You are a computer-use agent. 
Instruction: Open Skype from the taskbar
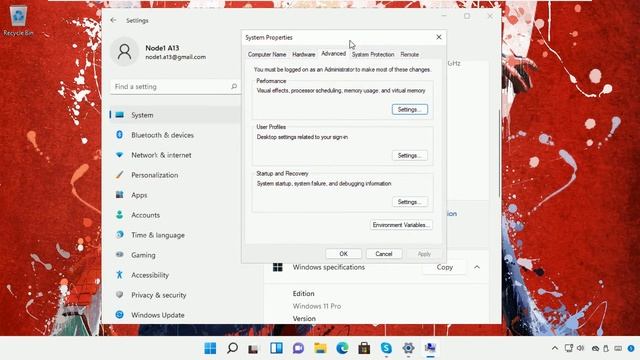pyautogui.click(x=386, y=348)
